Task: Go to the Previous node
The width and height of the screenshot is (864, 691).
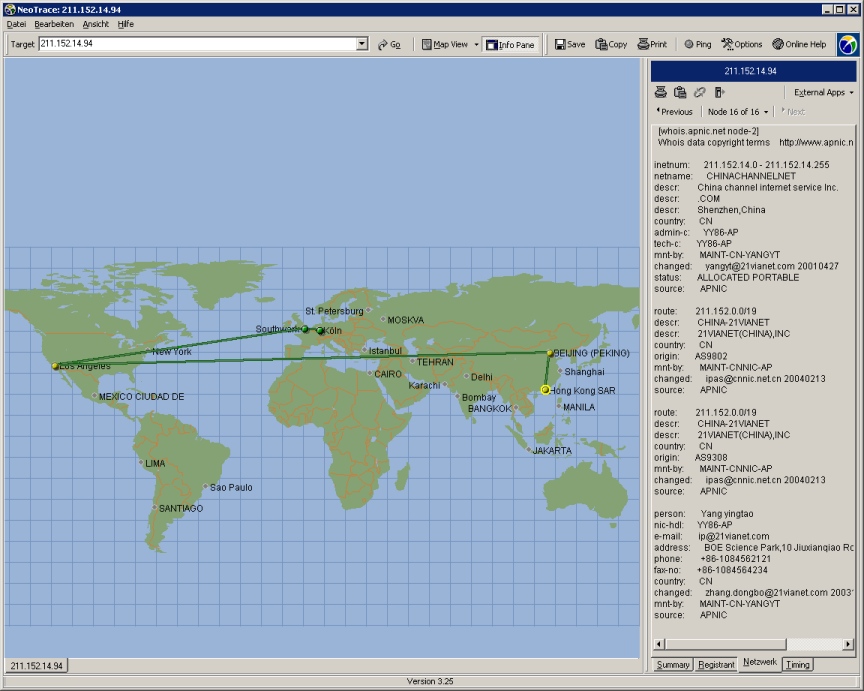Action: [x=674, y=112]
